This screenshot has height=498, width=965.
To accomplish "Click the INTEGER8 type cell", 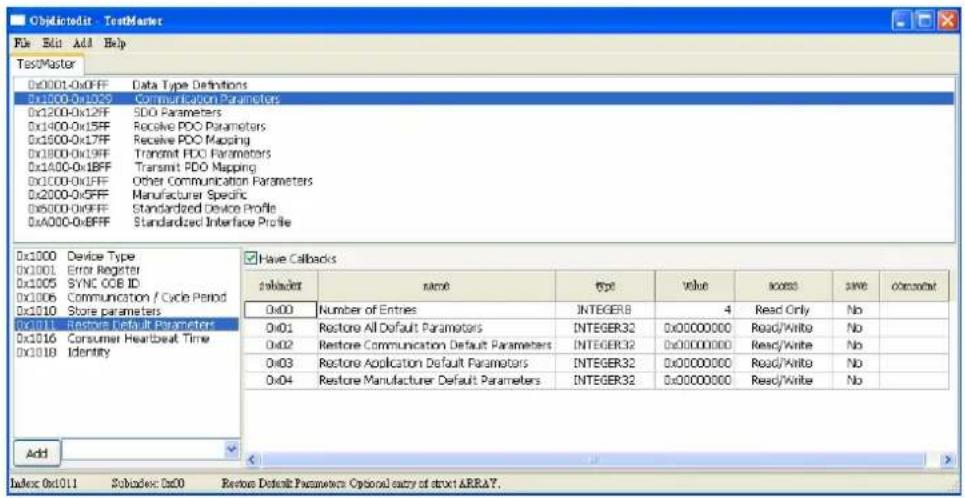I will [605, 310].
